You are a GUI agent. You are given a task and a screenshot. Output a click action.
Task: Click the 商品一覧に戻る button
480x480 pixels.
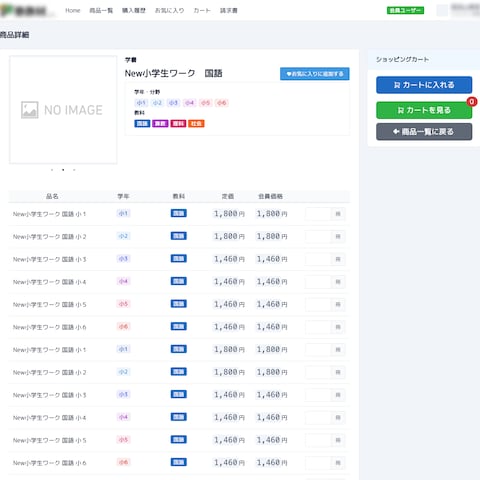[424, 132]
